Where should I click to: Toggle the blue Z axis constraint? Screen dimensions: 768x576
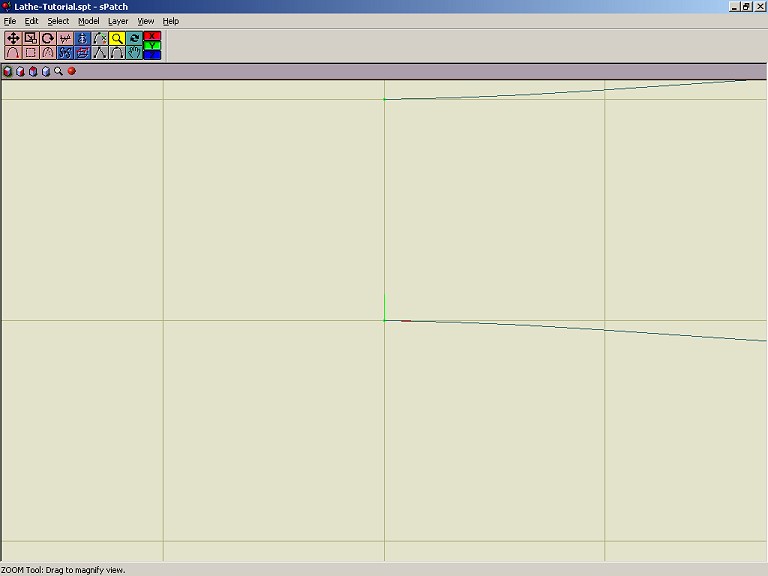(x=152, y=55)
